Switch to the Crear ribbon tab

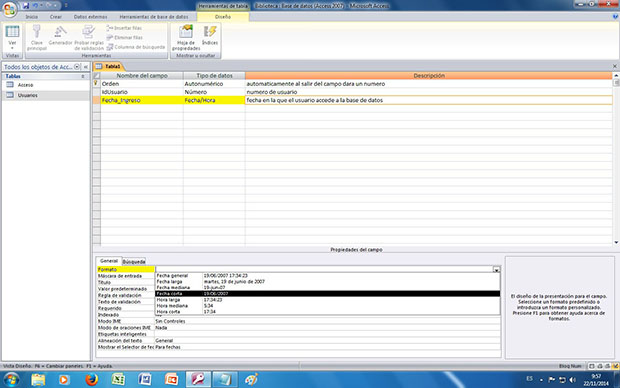tap(56, 17)
